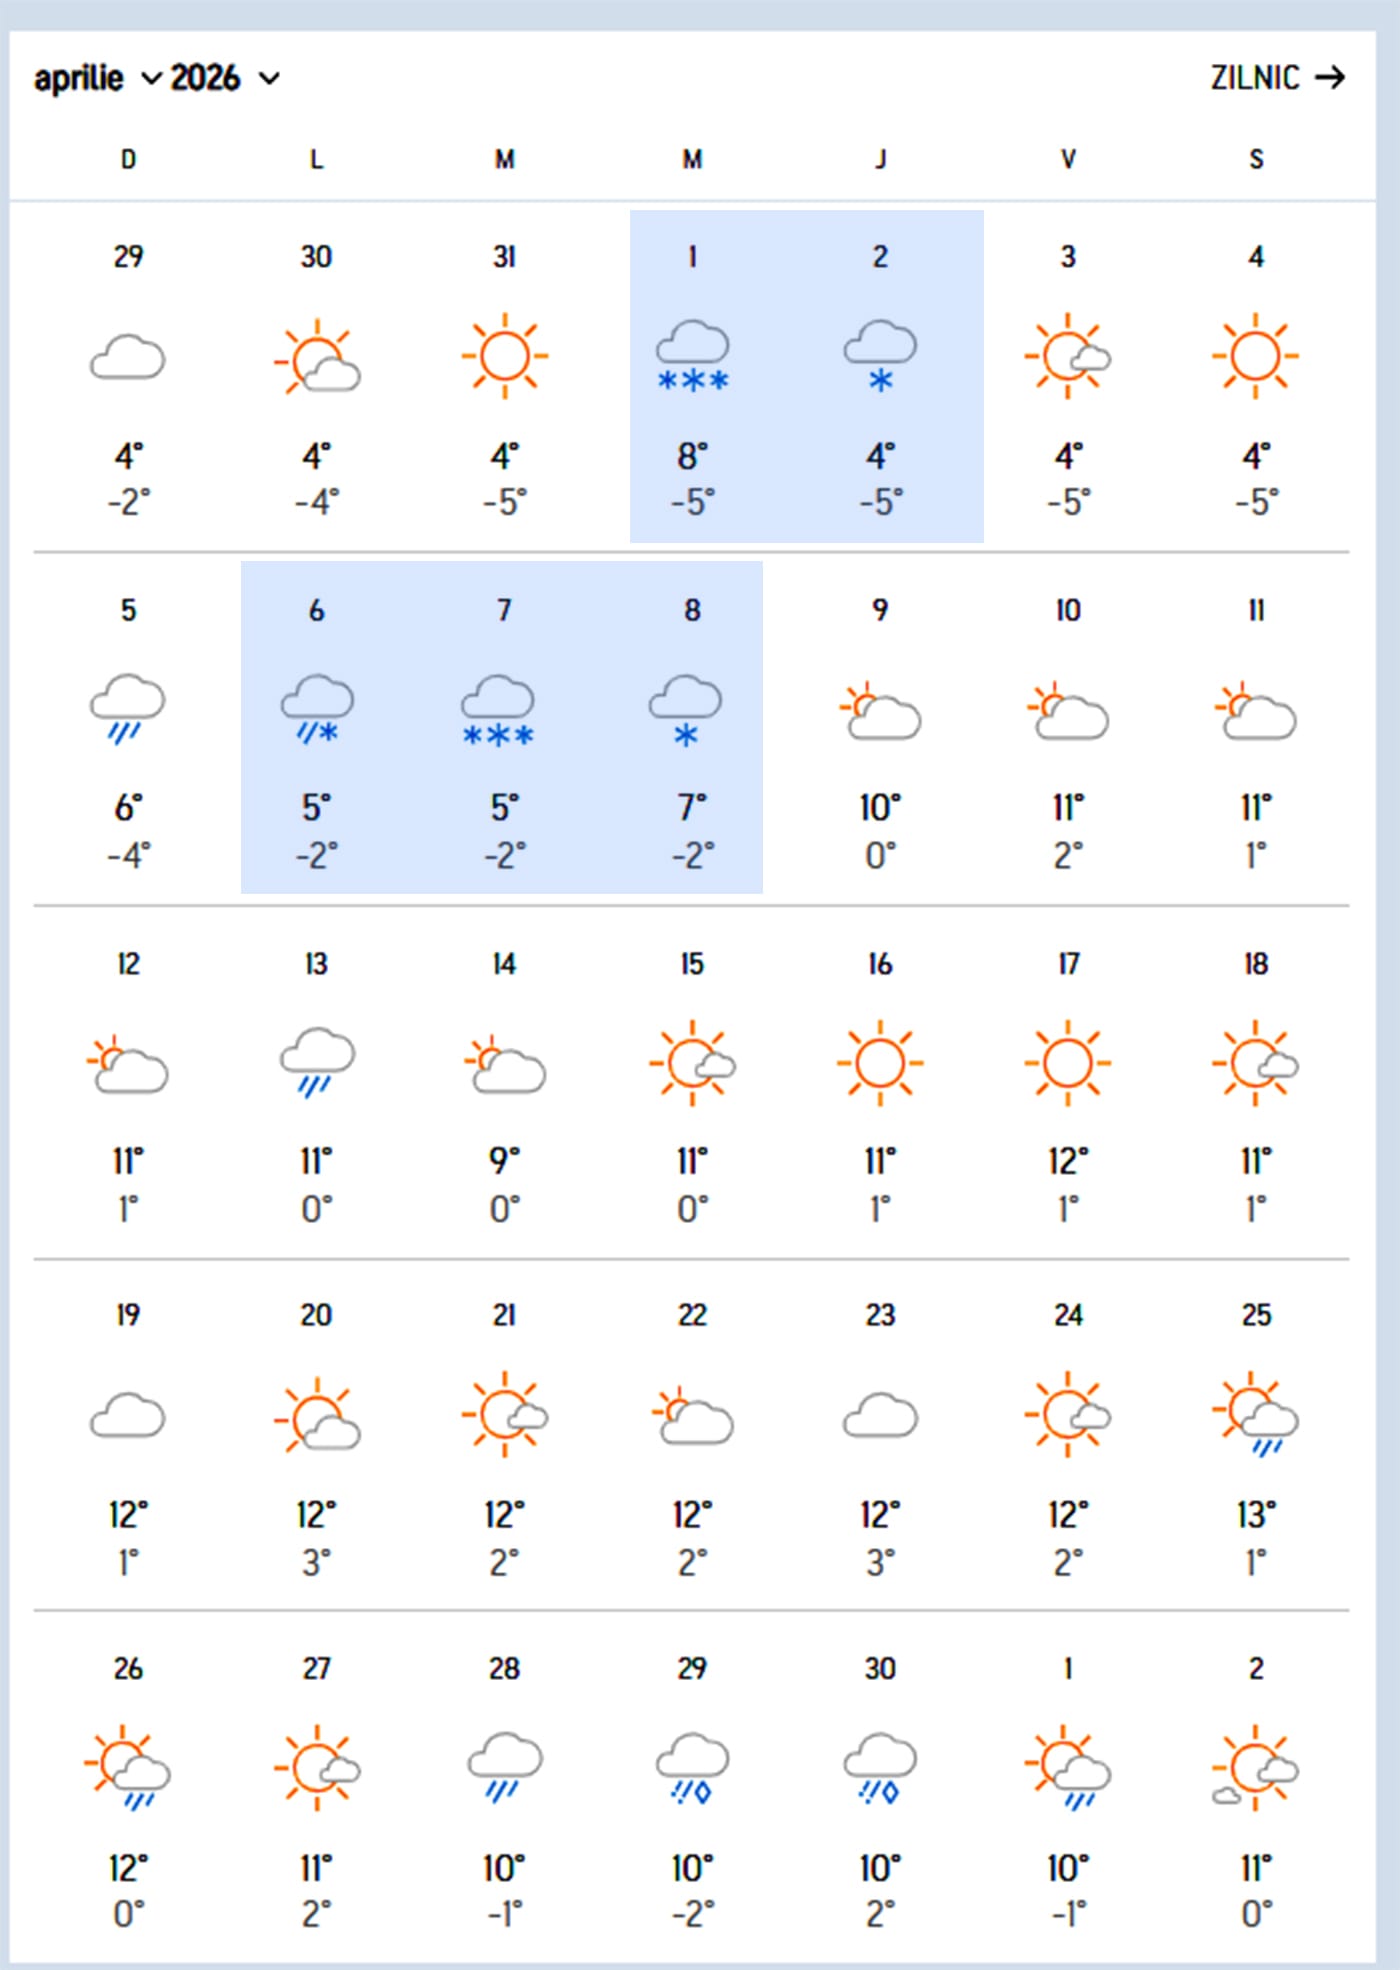
Task: Switch to the ZILNIC daily view
Action: [x=1255, y=78]
